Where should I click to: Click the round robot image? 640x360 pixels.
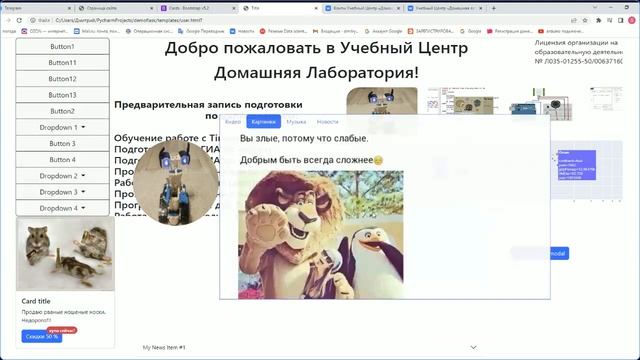tap(176, 182)
